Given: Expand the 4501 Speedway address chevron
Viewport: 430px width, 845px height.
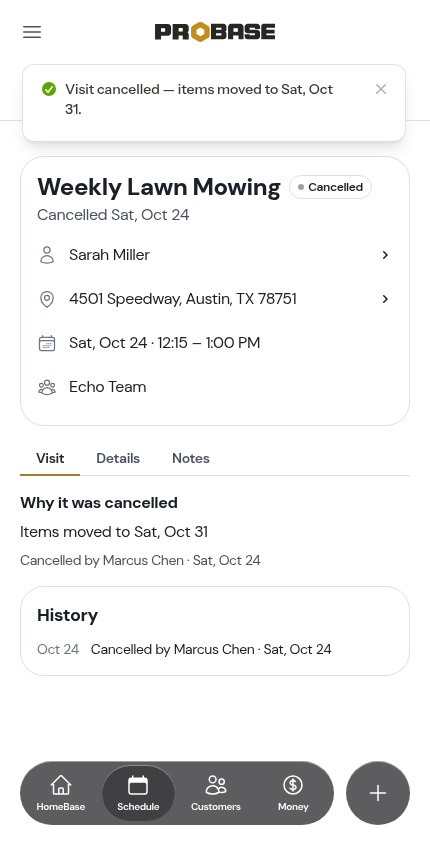Looking at the screenshot, I should point(385,299).
